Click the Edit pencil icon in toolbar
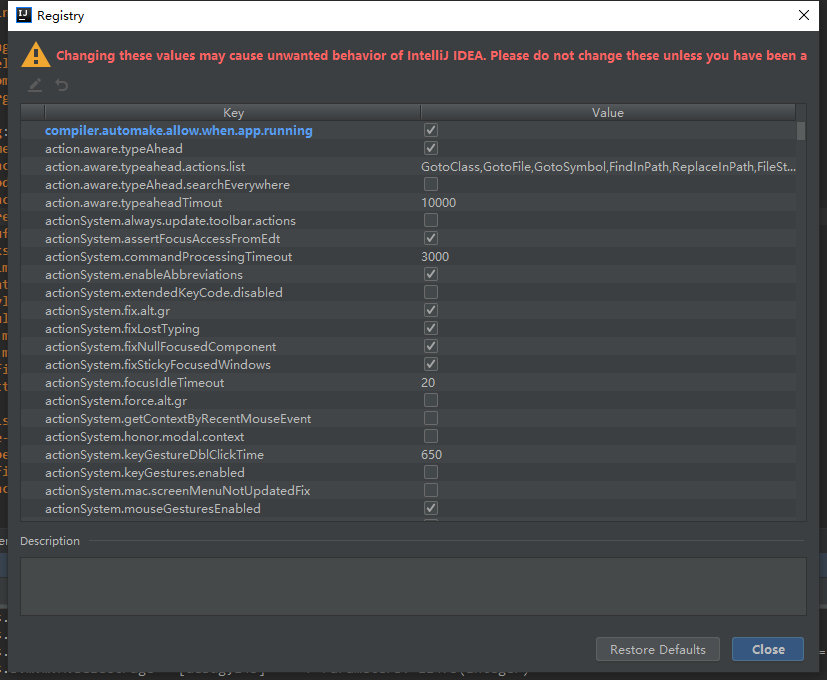Image resolution: width=827 pixels, height=680 pixels. (x=35, y=85)
